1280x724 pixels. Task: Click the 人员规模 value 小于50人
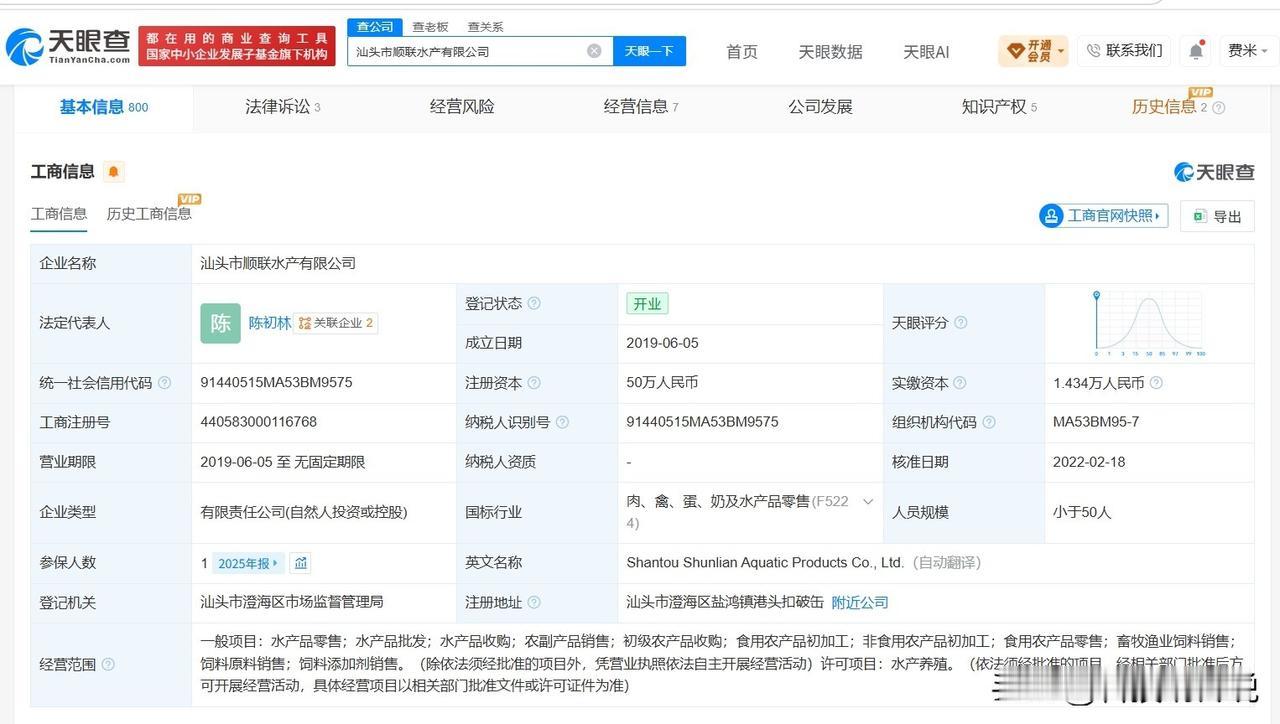pyautogui.click(x=1082, y=512)
